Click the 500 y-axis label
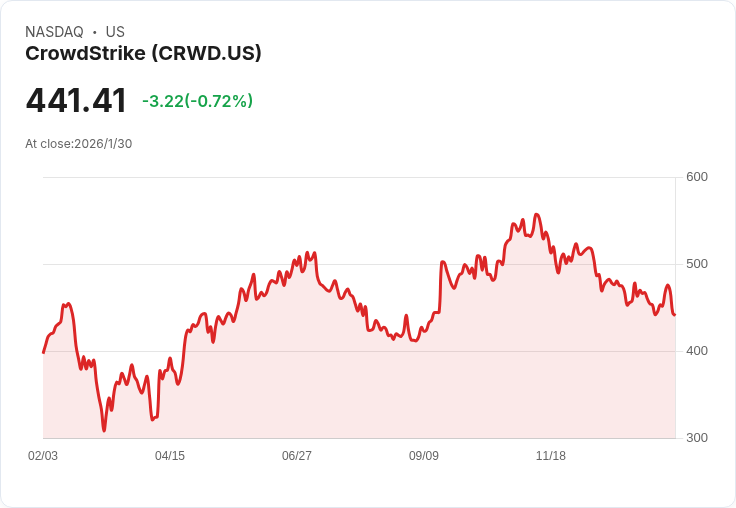Image resolution: width=736 pixels, height=508 pixels. coord(697,264)
